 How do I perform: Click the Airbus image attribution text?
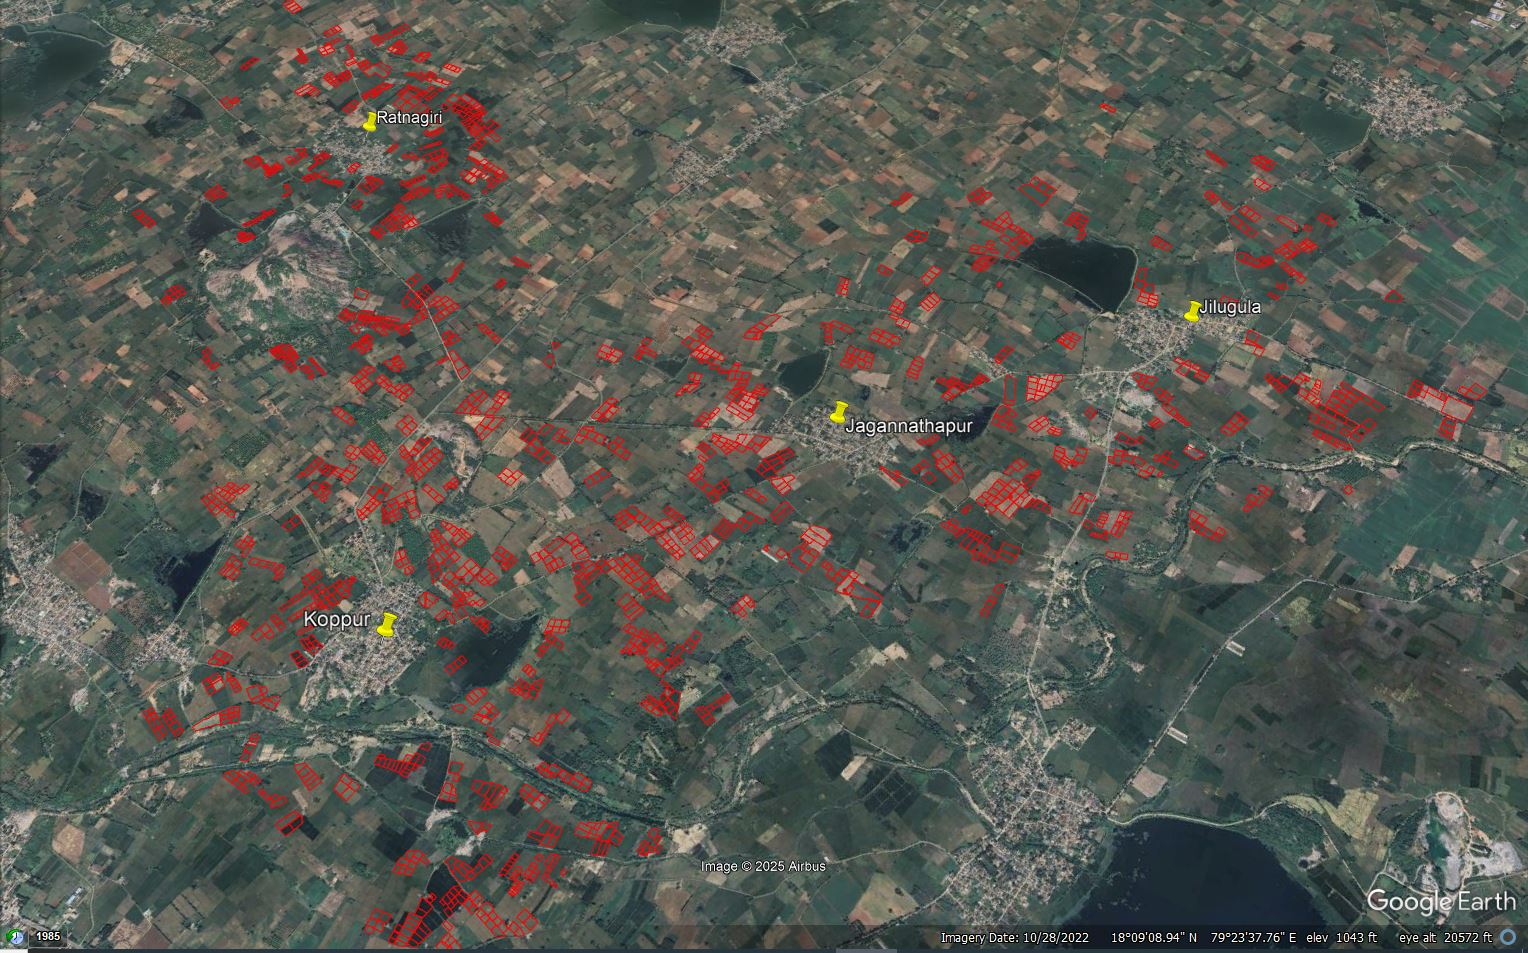point(764,868)
